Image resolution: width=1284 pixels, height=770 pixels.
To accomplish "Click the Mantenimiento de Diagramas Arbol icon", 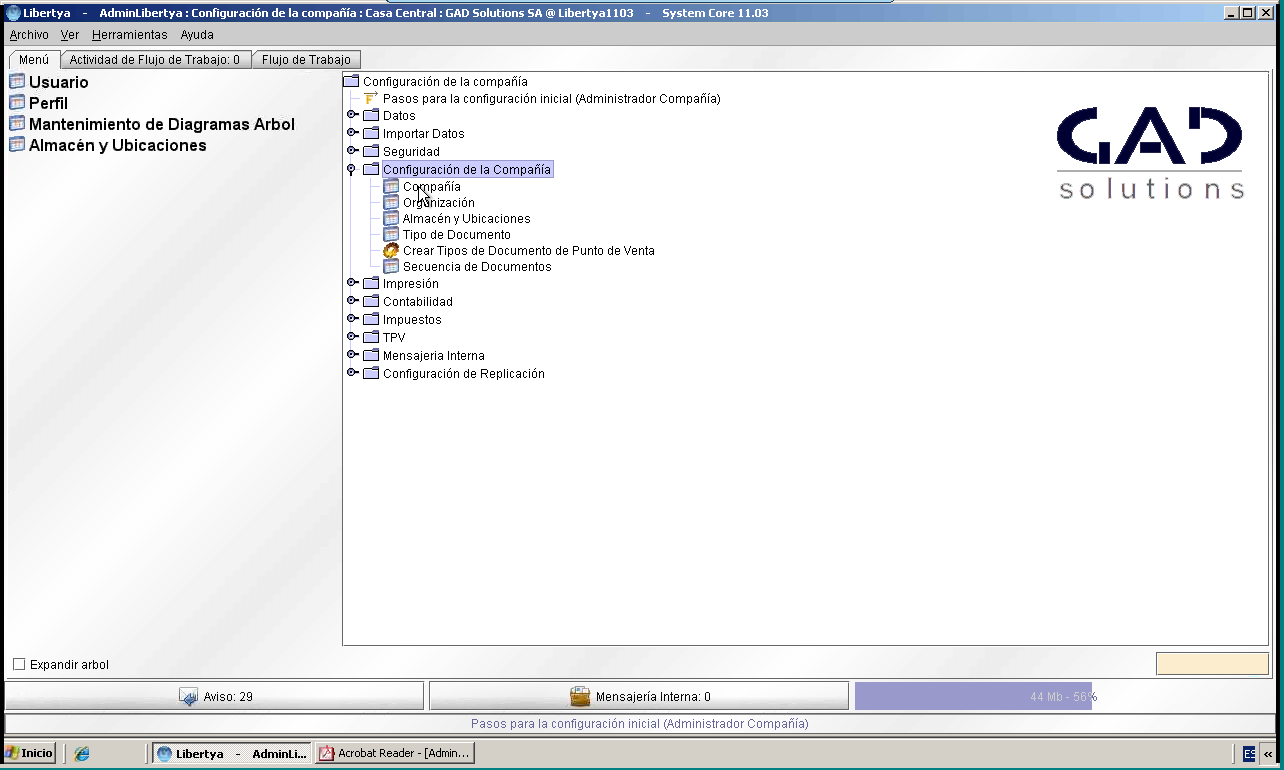I will (x=16, y=123).
